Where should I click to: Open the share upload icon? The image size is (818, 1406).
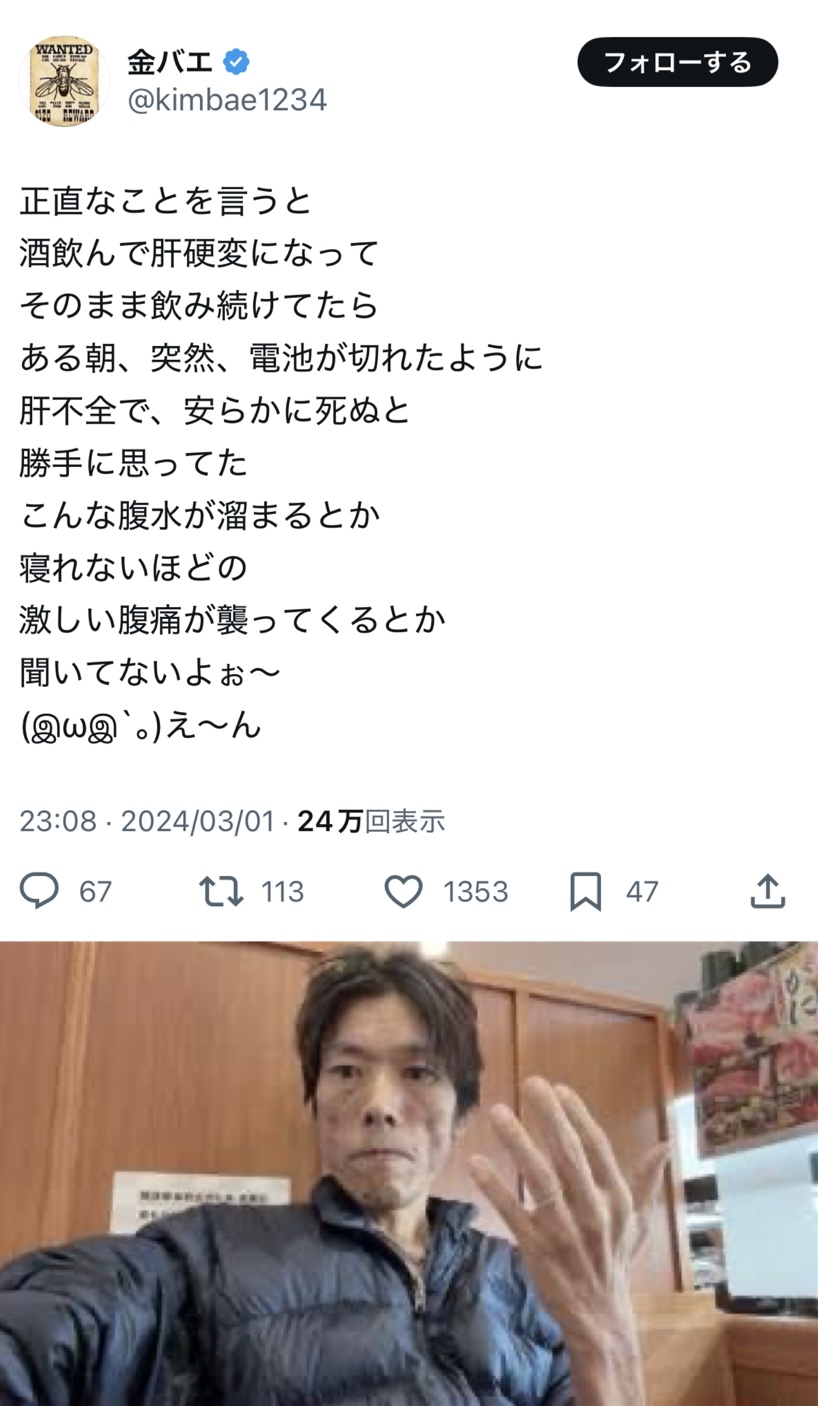768,891
